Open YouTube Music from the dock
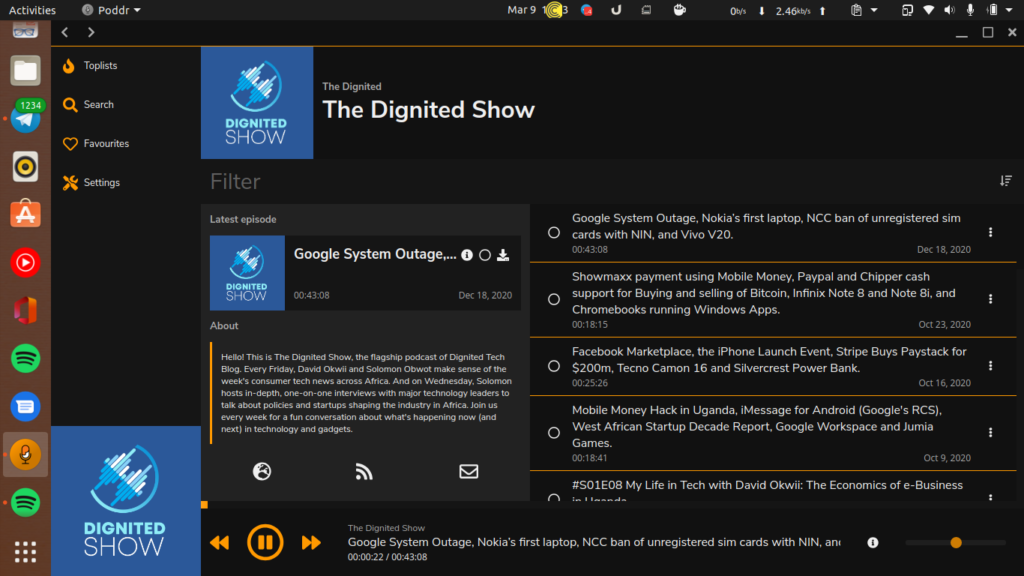 (25, 263)
